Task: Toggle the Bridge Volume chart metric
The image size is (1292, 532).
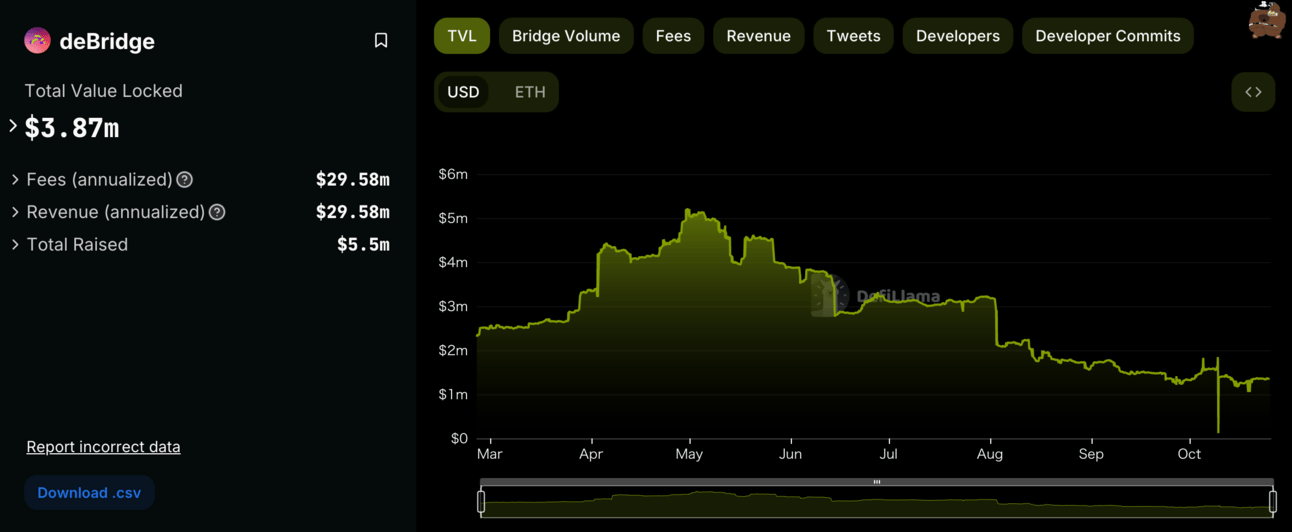Action: pos(566,36)
